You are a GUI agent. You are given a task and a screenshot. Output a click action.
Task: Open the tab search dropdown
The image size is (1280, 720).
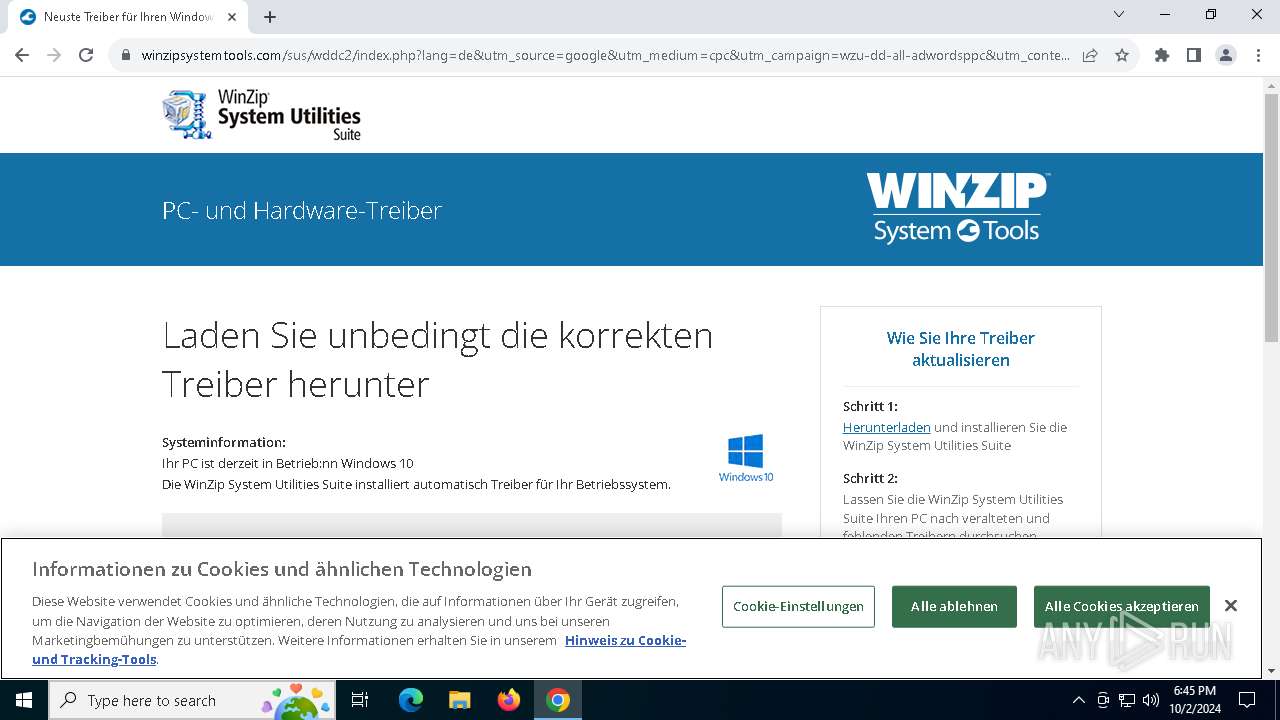coord(1119,14)
